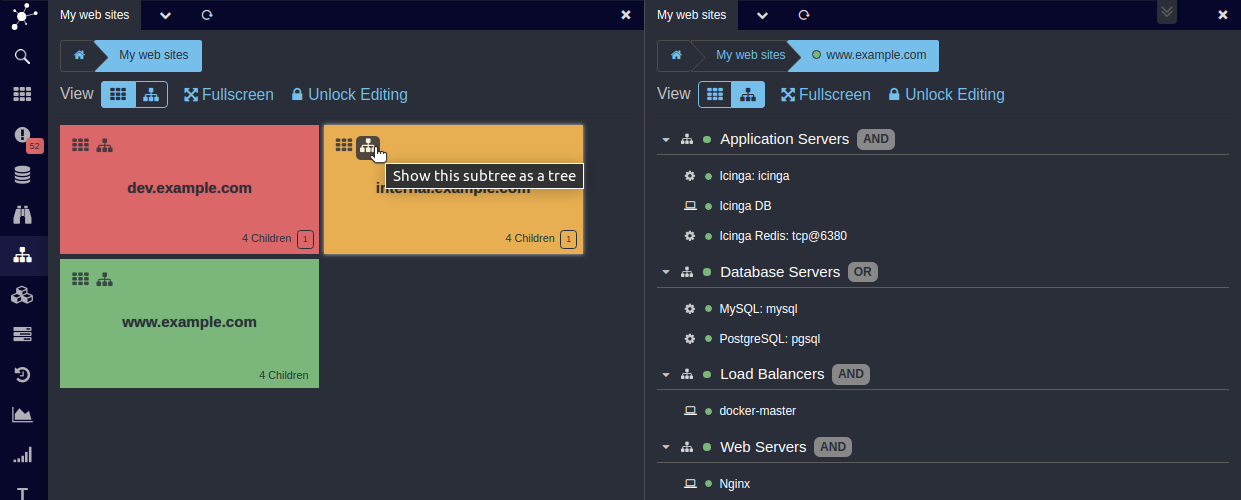Image resolution: width=1241 pixels, height=500 pixels.
Task: Click the area chart icon in sidebar
Action: [x=22, y=414]
